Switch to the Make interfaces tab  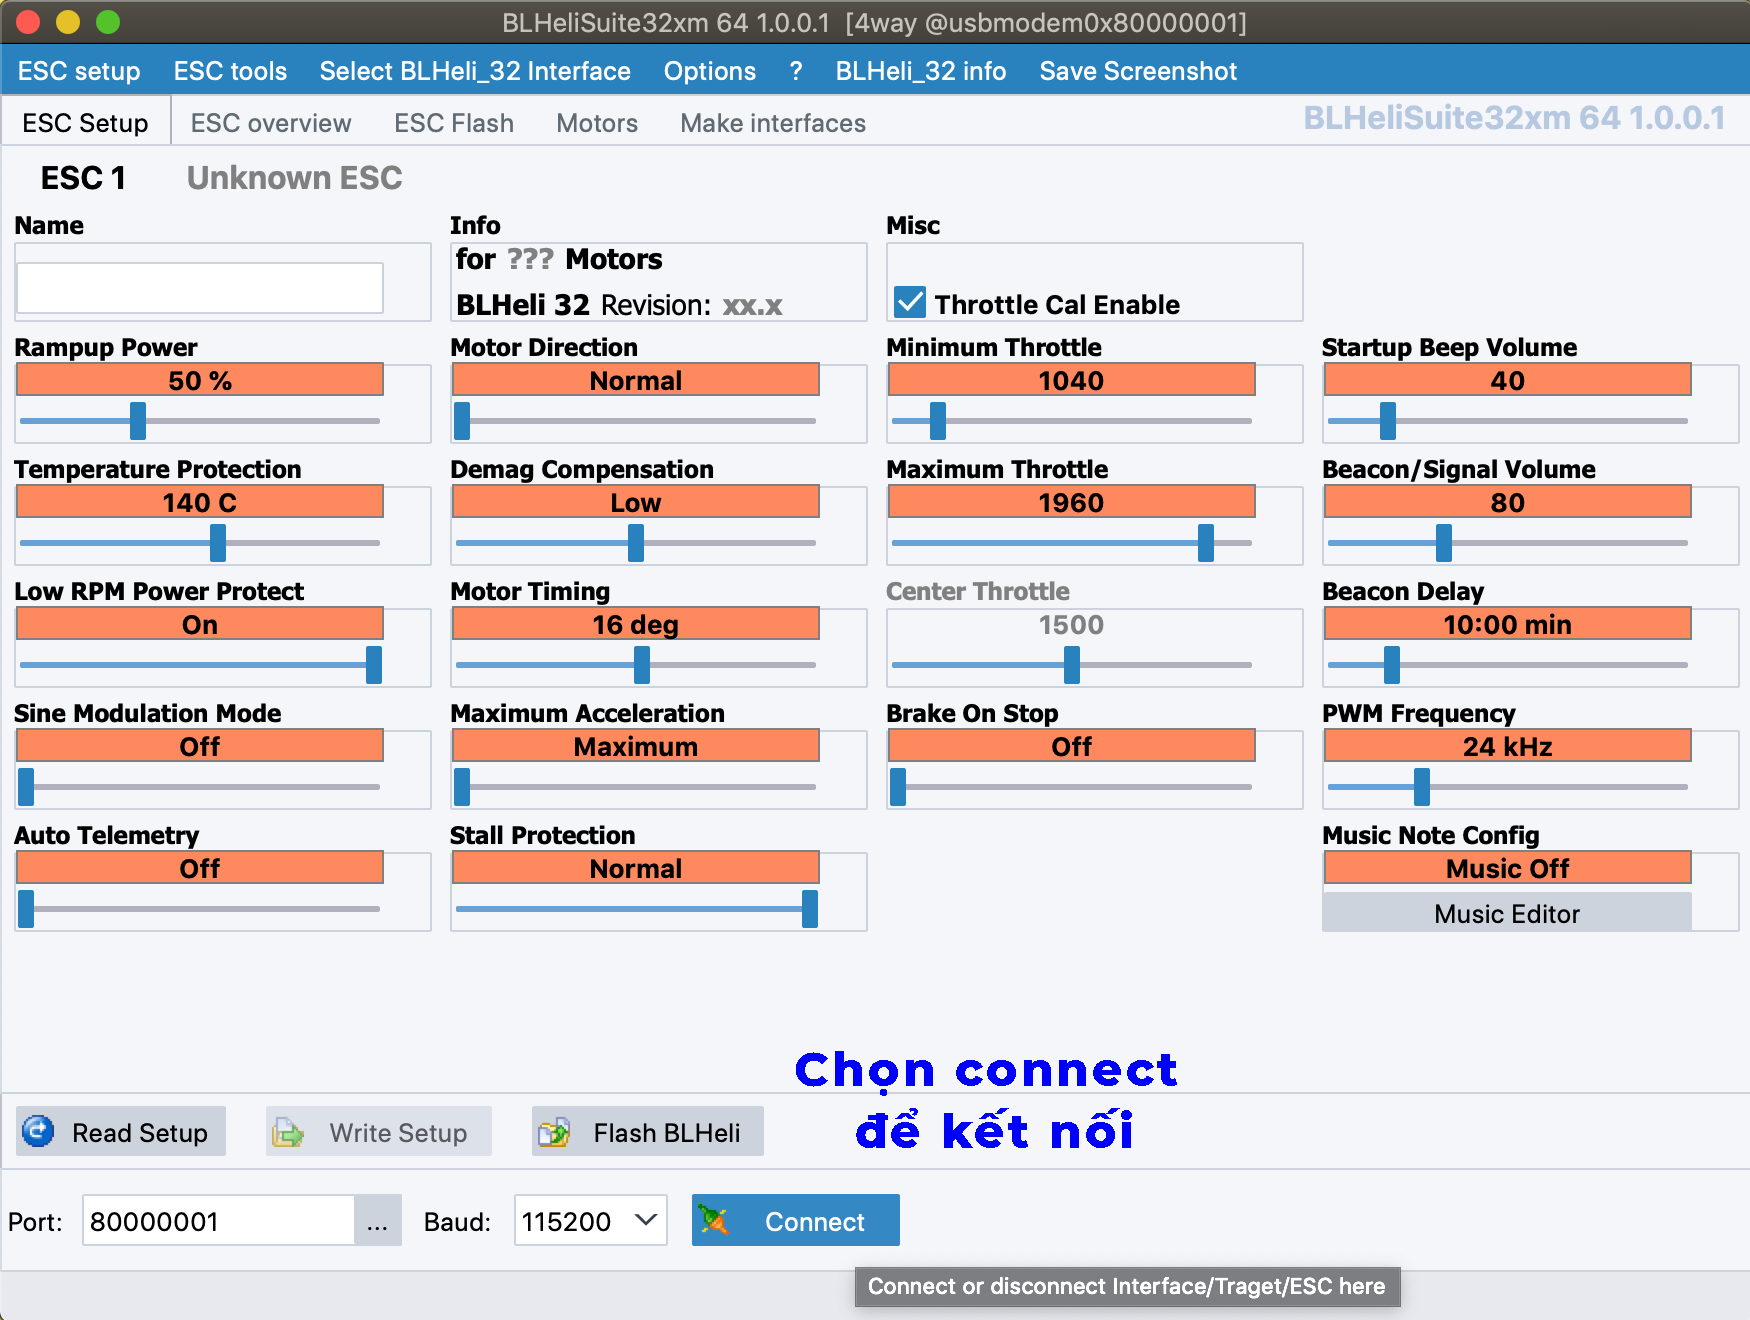773,123
